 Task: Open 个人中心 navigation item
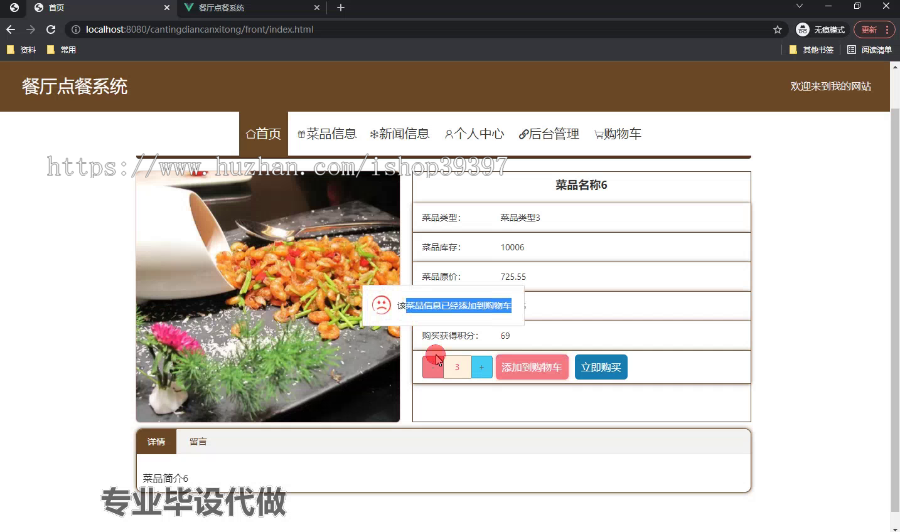[474, 134]
